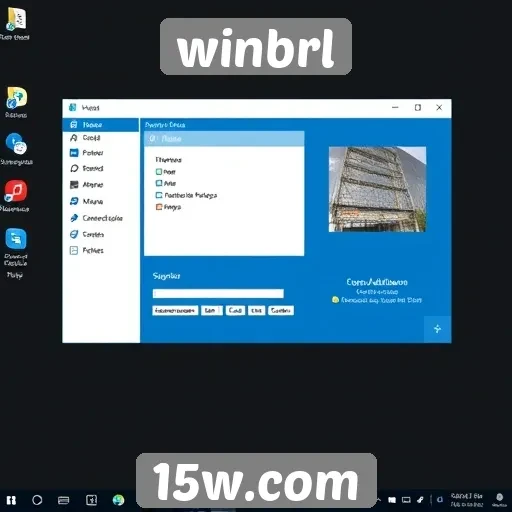
Task: Click the blue icon left of the tray clock
Action: (x=440, y=499)
